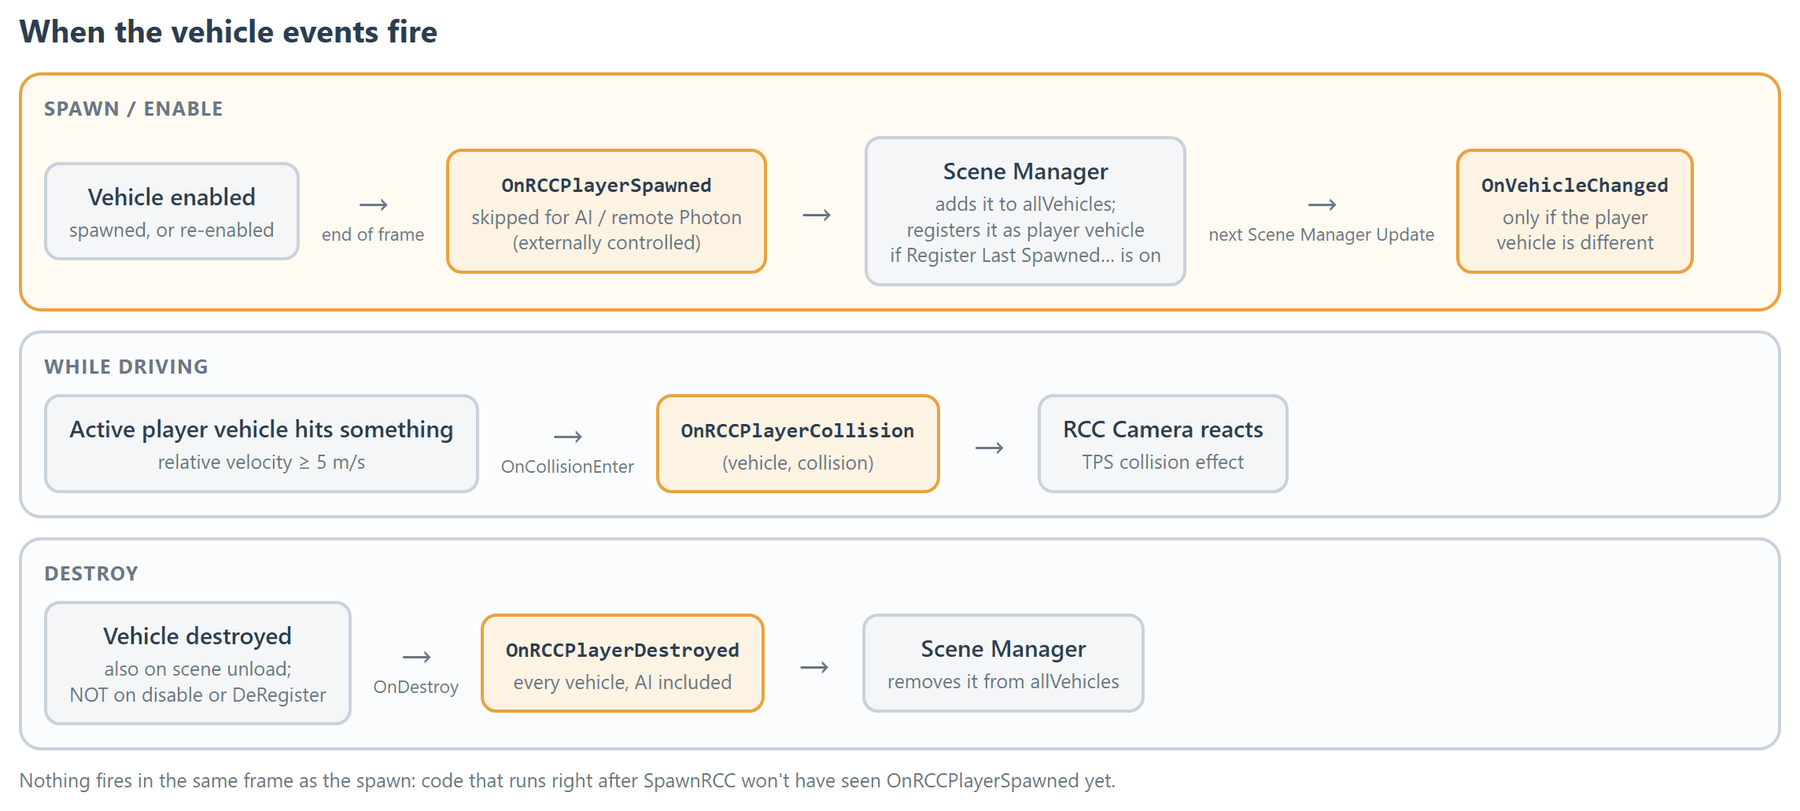
Task: Click the "OnDestroy" arrow label
Action: click(x=416, y=686)
